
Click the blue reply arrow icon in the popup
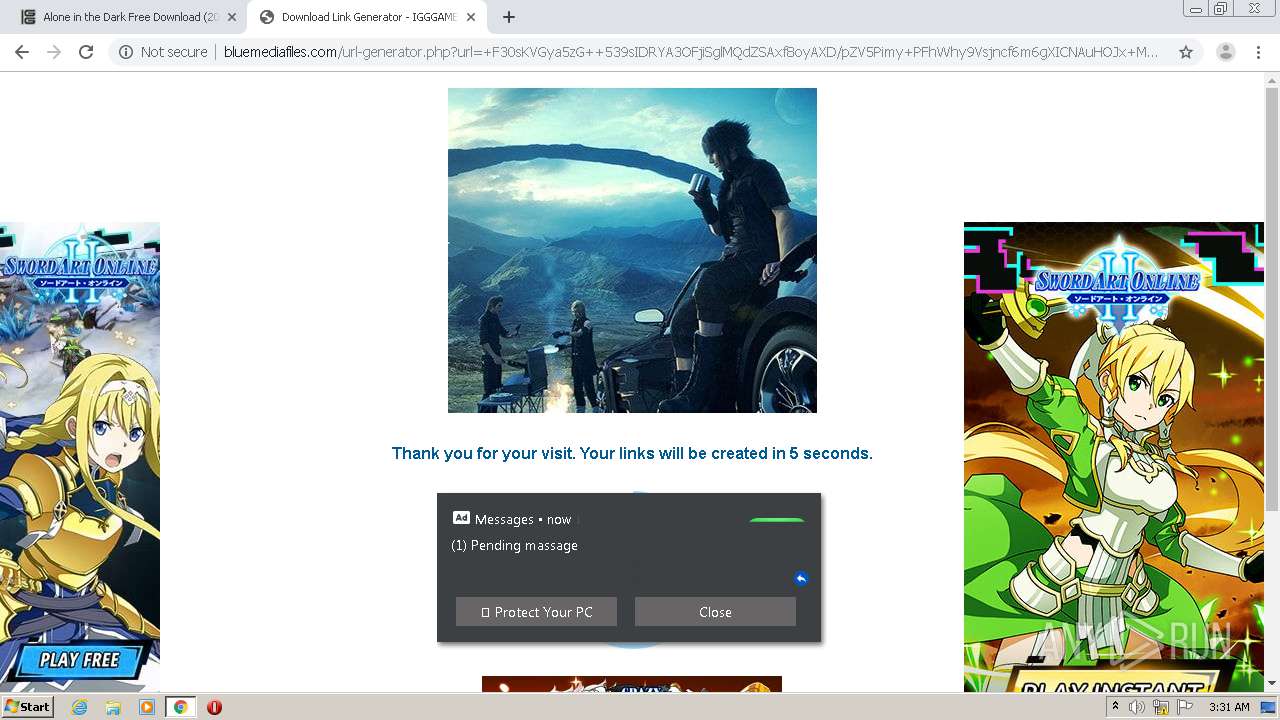[x=801, y=578]
